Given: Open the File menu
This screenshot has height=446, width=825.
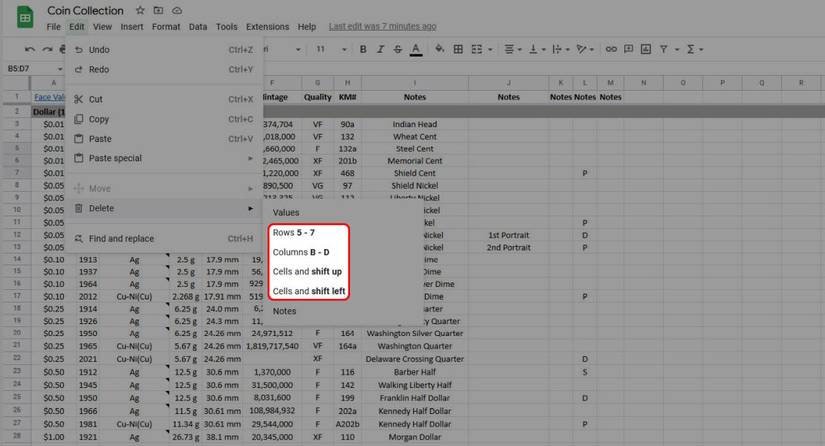Looking at the screenshot, I should click(53, 26).
